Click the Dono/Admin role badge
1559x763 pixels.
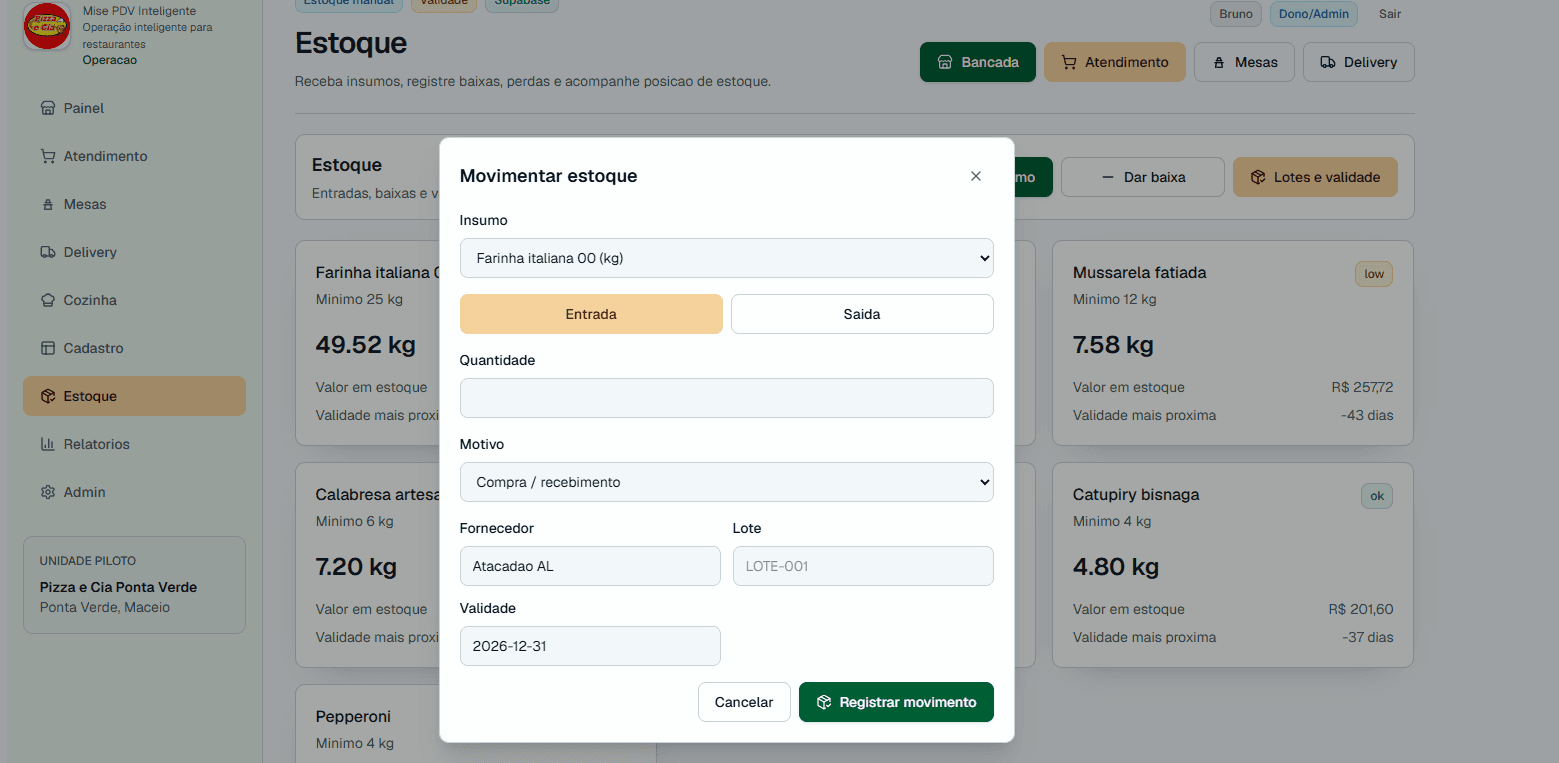1314,14
